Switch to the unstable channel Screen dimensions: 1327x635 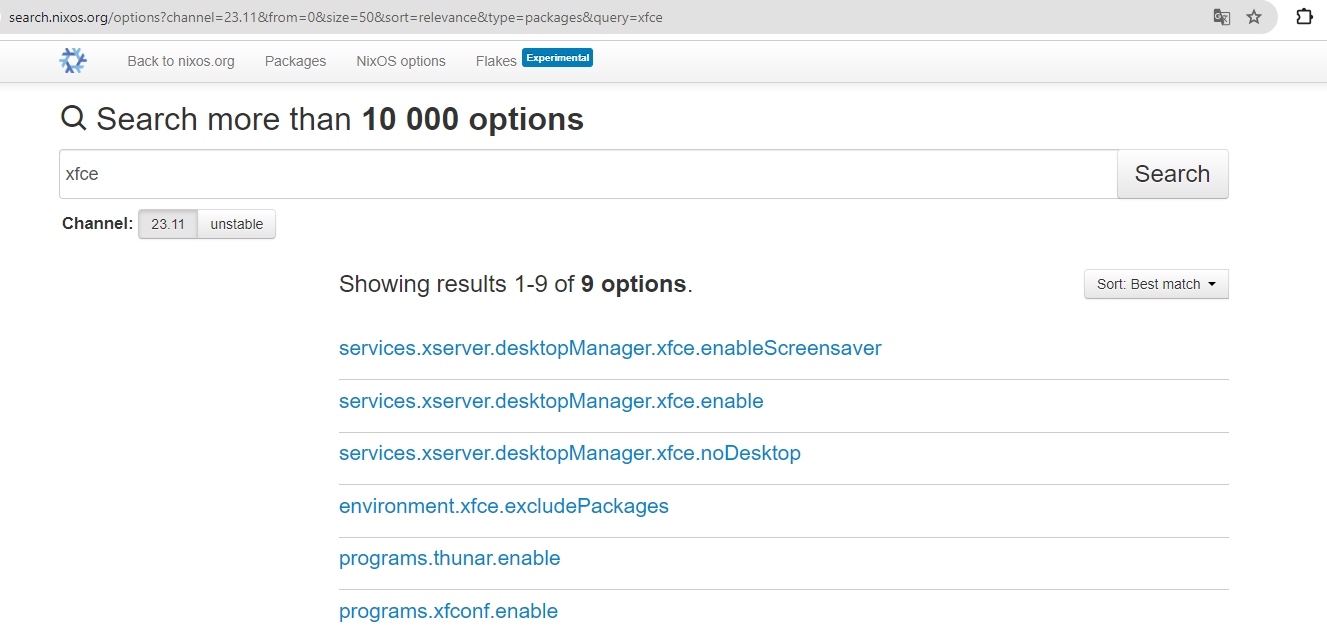(x=237, y=224)
